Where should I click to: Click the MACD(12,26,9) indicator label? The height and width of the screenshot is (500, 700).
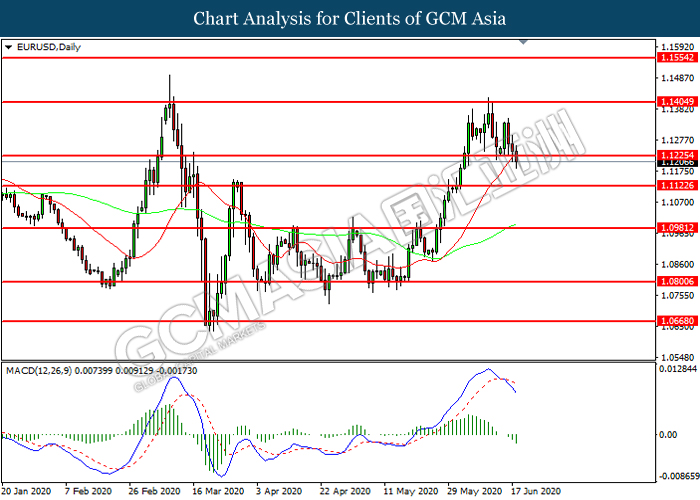pyautogui.click(x=101, y=371)
